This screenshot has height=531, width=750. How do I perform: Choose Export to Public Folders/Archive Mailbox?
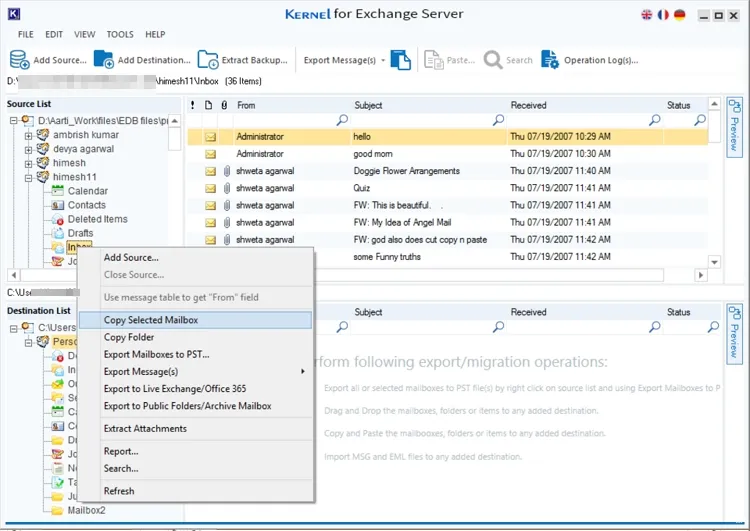[196, 406]
